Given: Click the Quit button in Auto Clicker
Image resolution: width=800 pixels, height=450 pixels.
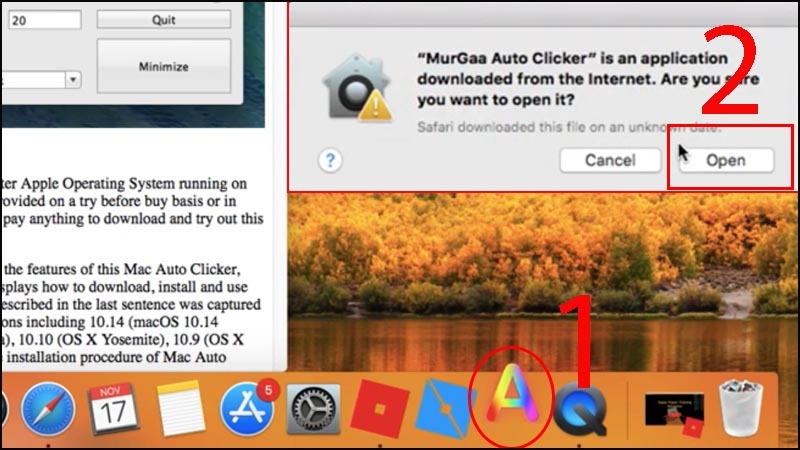Looking at the screenshot, I should point(164,20).
